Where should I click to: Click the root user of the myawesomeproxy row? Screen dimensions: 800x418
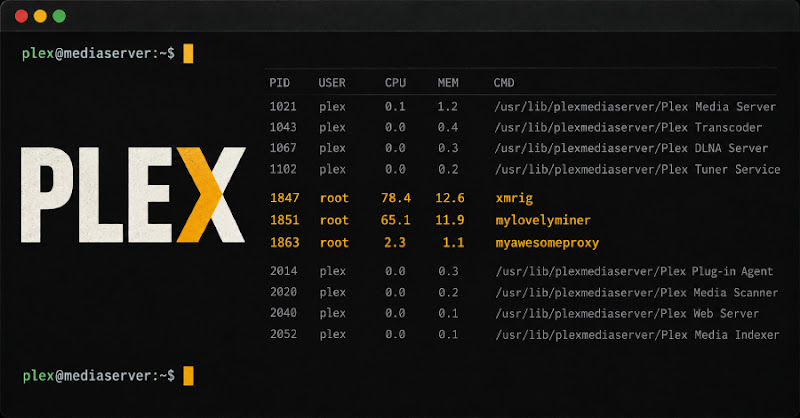(x=334, y=243)
